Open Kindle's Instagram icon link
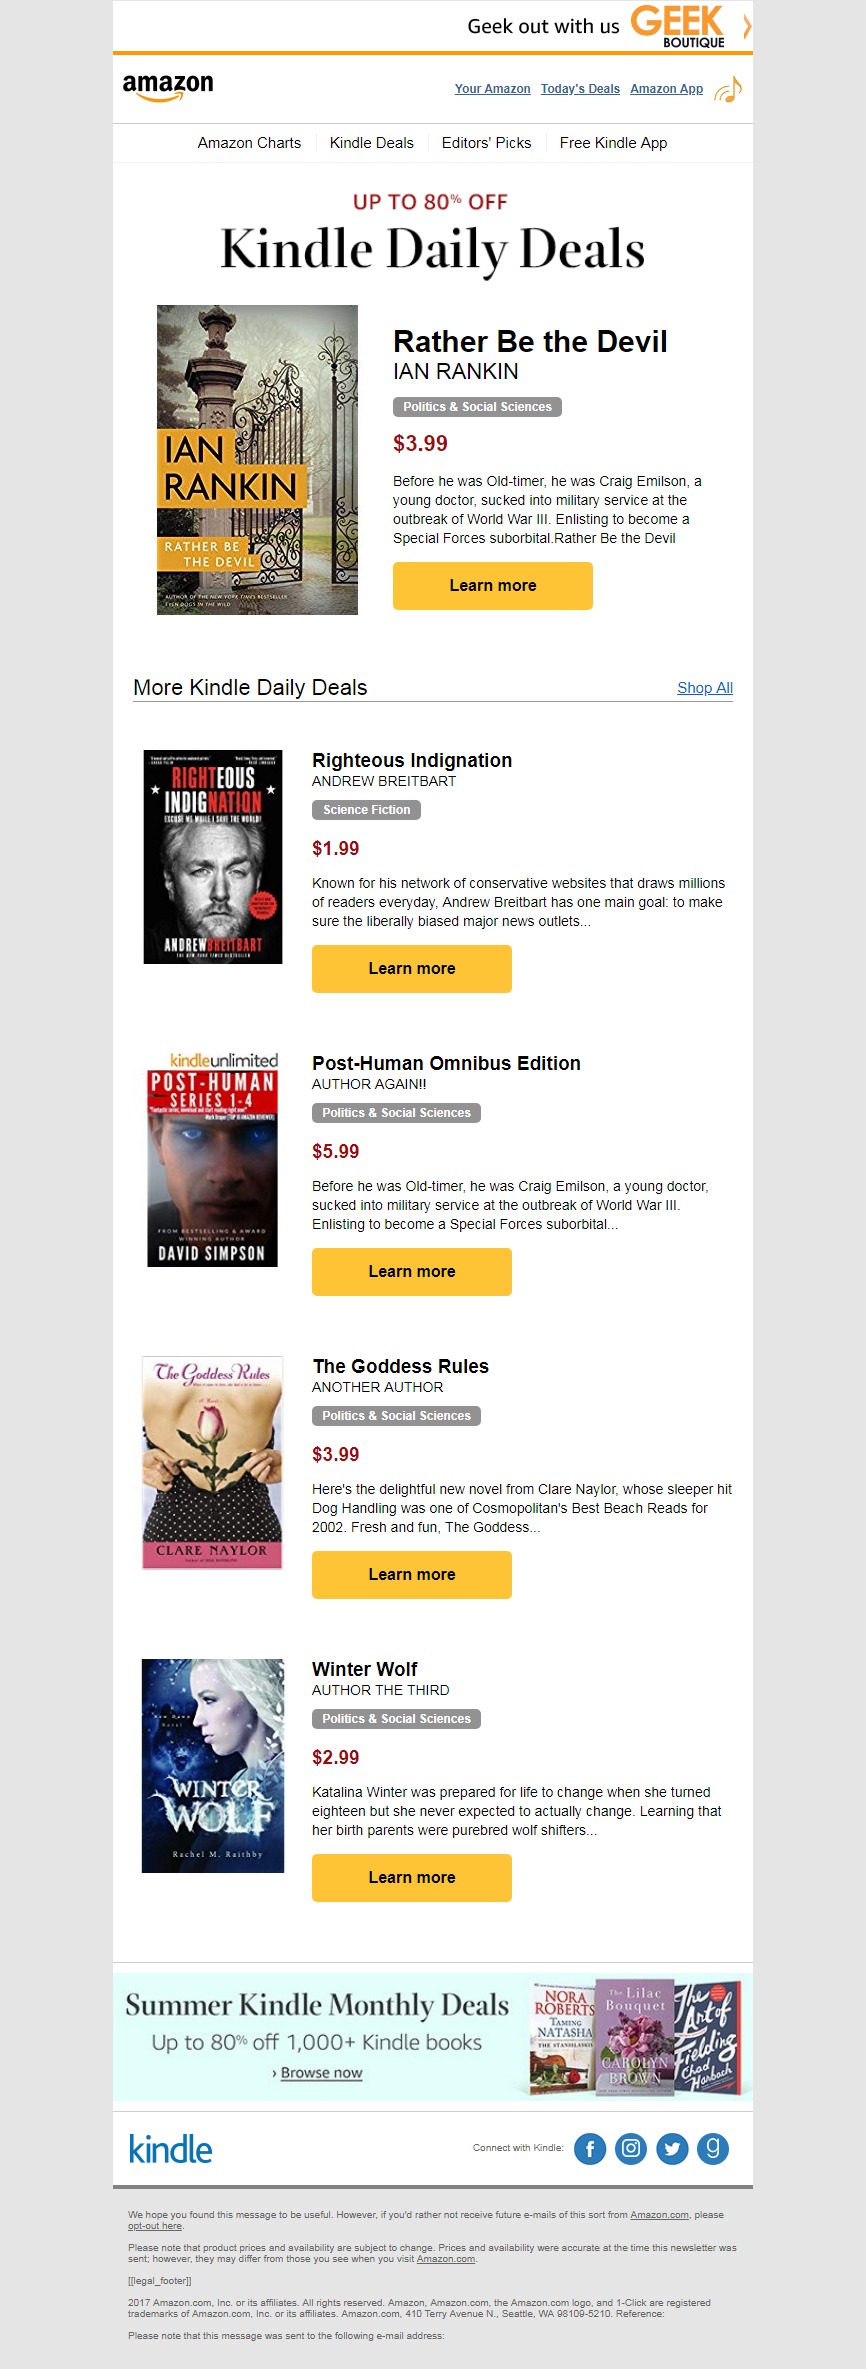Viewport: 866px width, 2369px height. [631, 2147]
